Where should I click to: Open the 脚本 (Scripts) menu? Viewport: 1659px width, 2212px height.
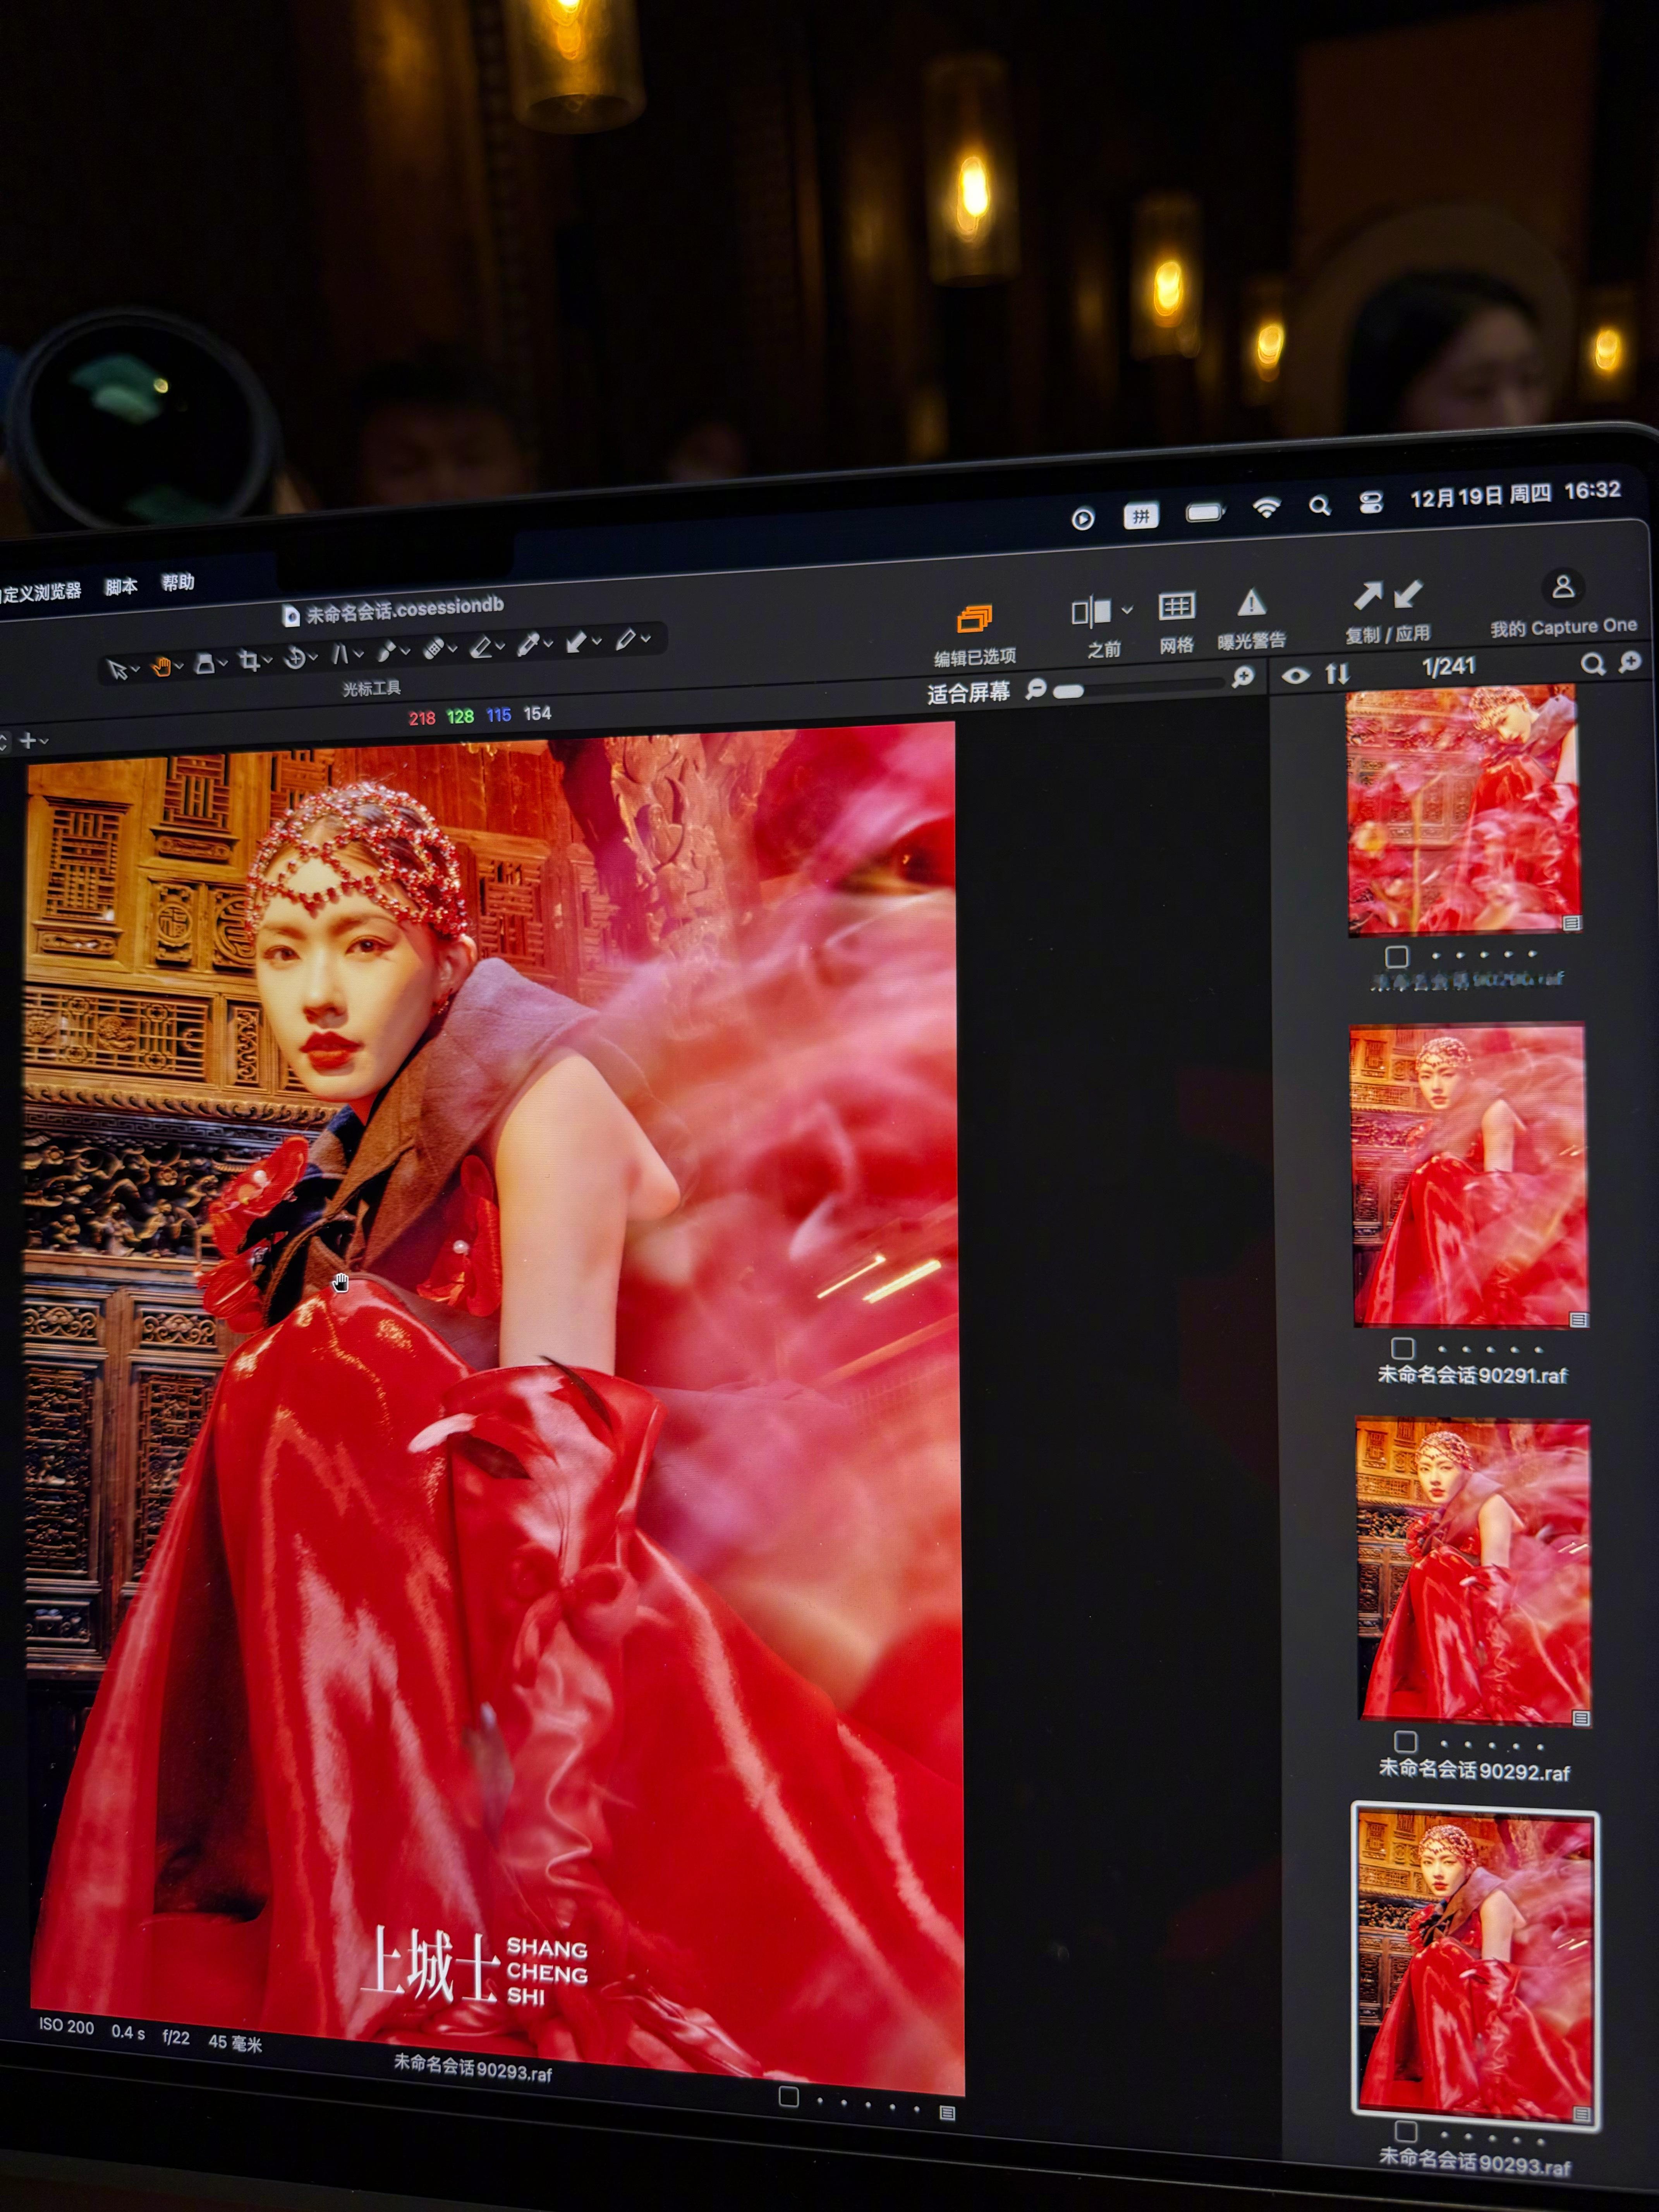(121, 587)
